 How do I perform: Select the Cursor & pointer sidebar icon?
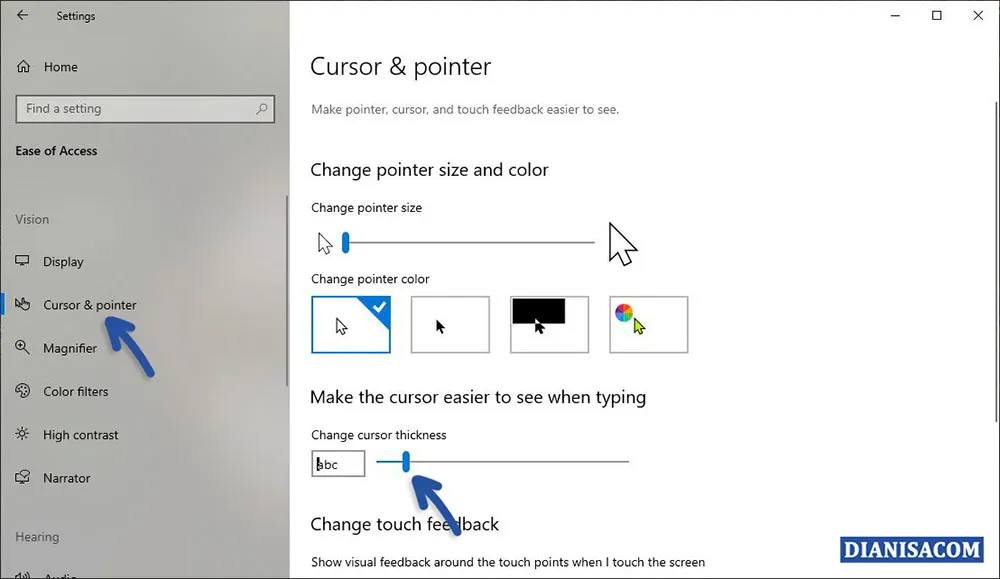(22, 305)
